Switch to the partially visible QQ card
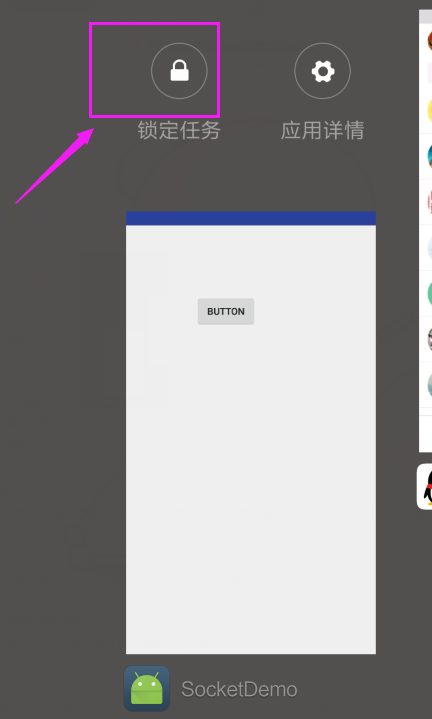432x719 pixels. click(426, 231)
